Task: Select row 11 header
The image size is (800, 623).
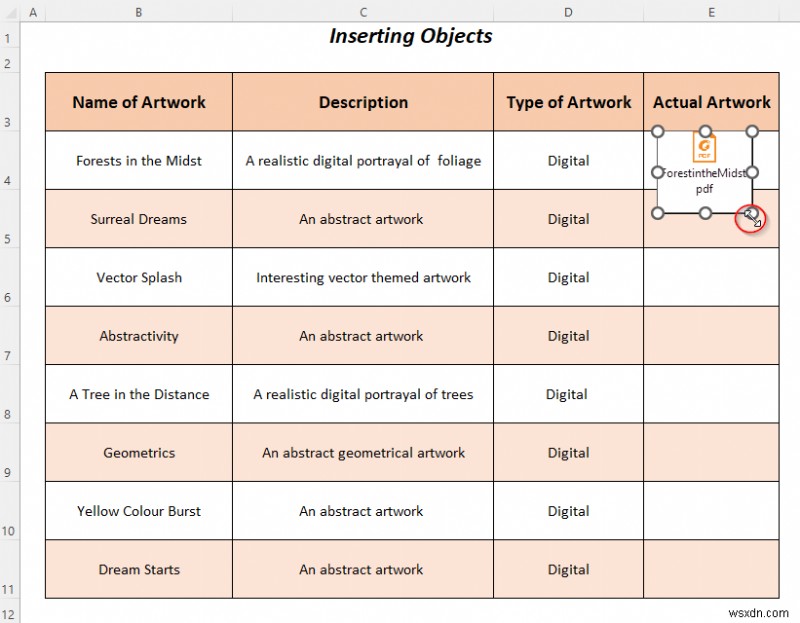Action: click(9, 569)
